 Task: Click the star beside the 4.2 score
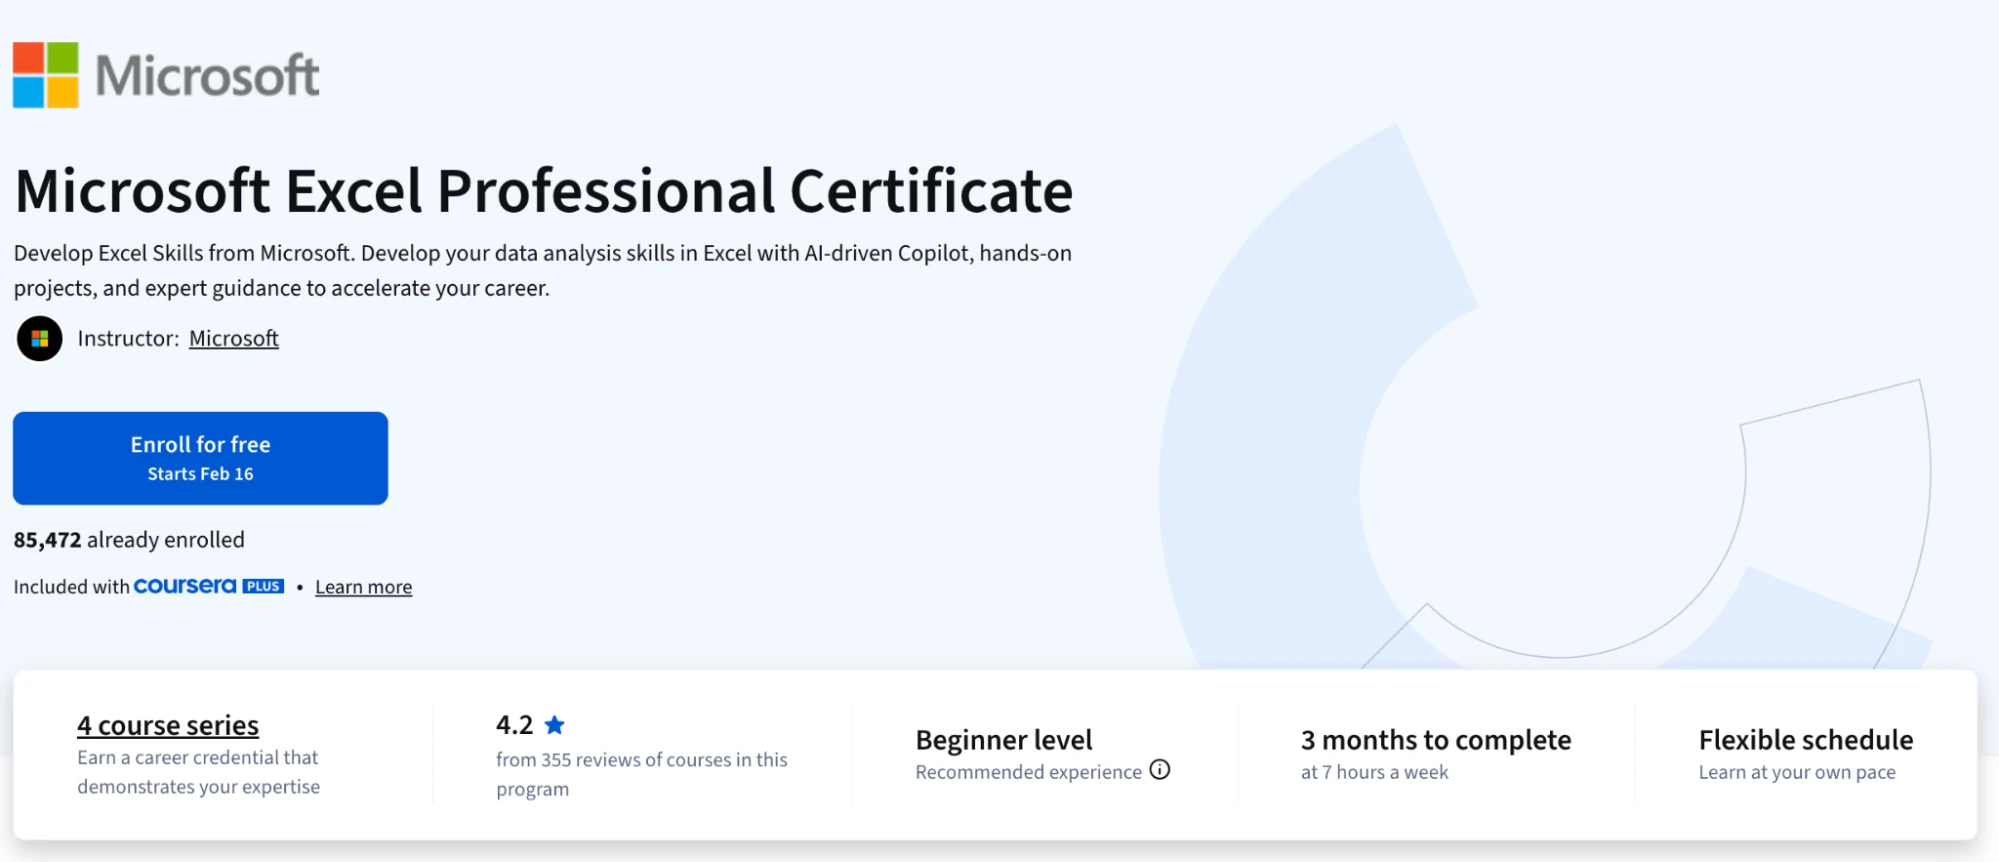point(555,725)
